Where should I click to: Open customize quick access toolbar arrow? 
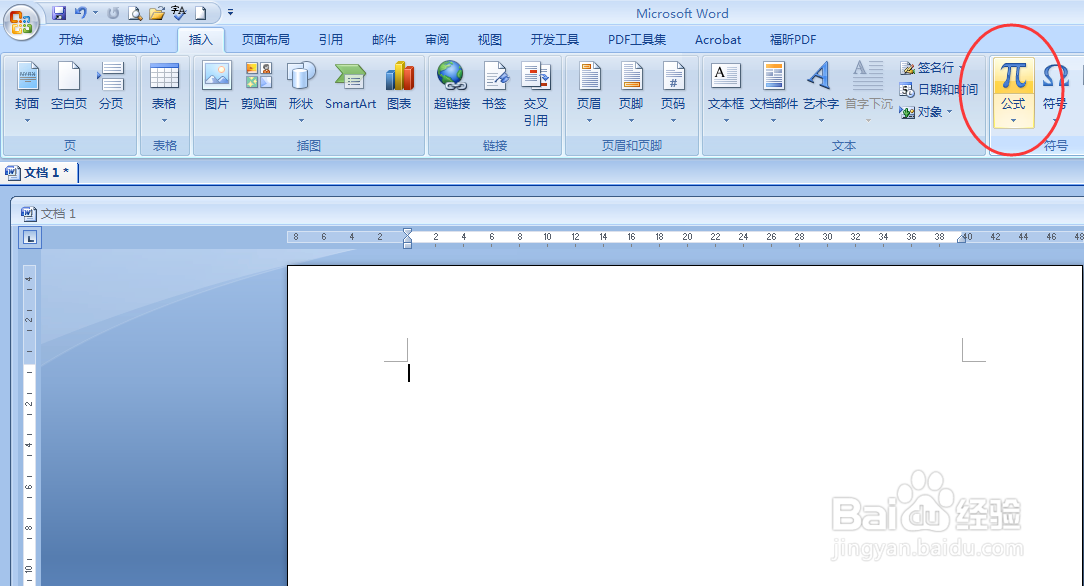point(230,12)
